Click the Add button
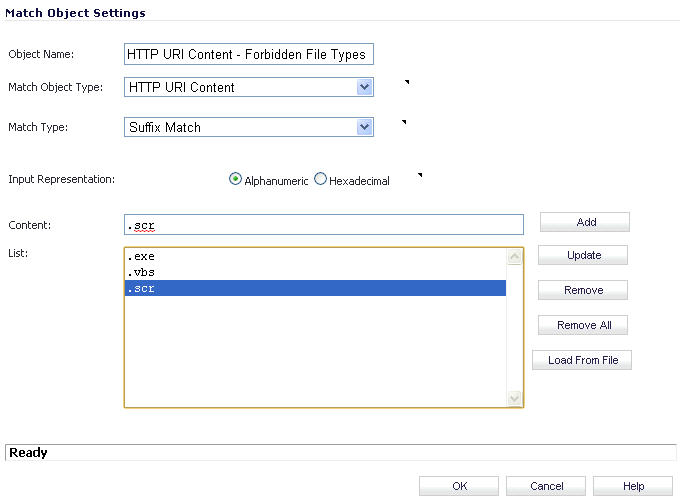Viewport: 680px width, 501px height. (585, 222)
